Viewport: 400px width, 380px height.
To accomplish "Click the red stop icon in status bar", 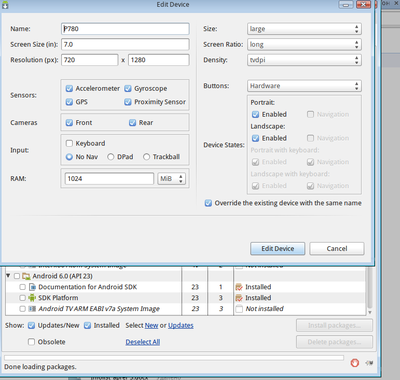I will 355,363.
